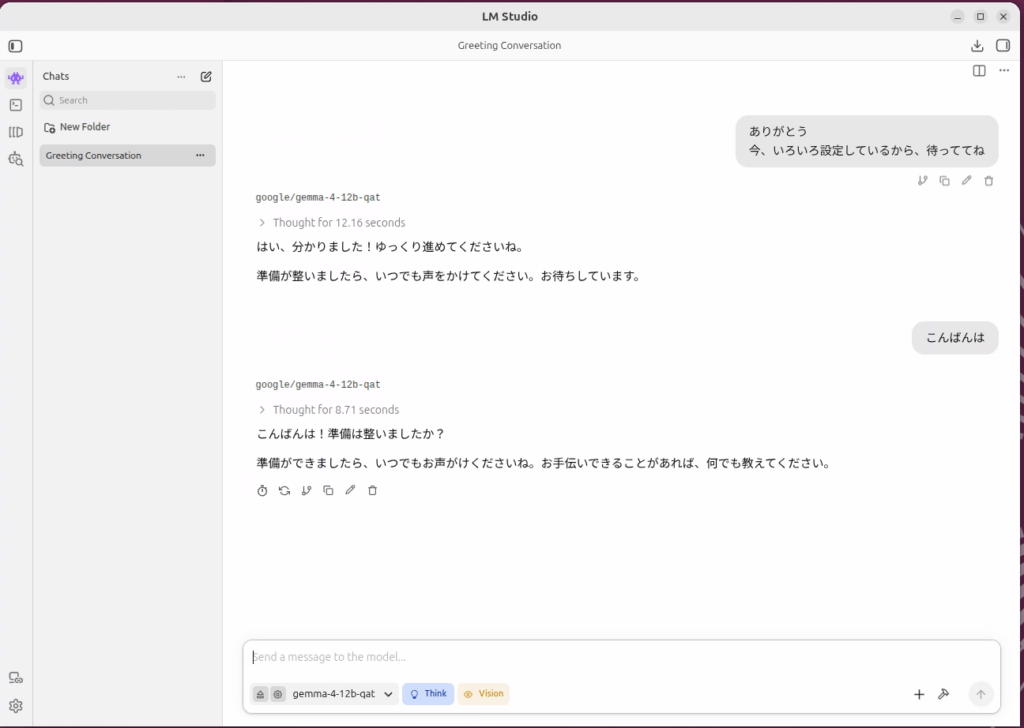Screen dimensions: 1024x728
Task: Click the send message arrow button
Action: (x=980, y=694)
